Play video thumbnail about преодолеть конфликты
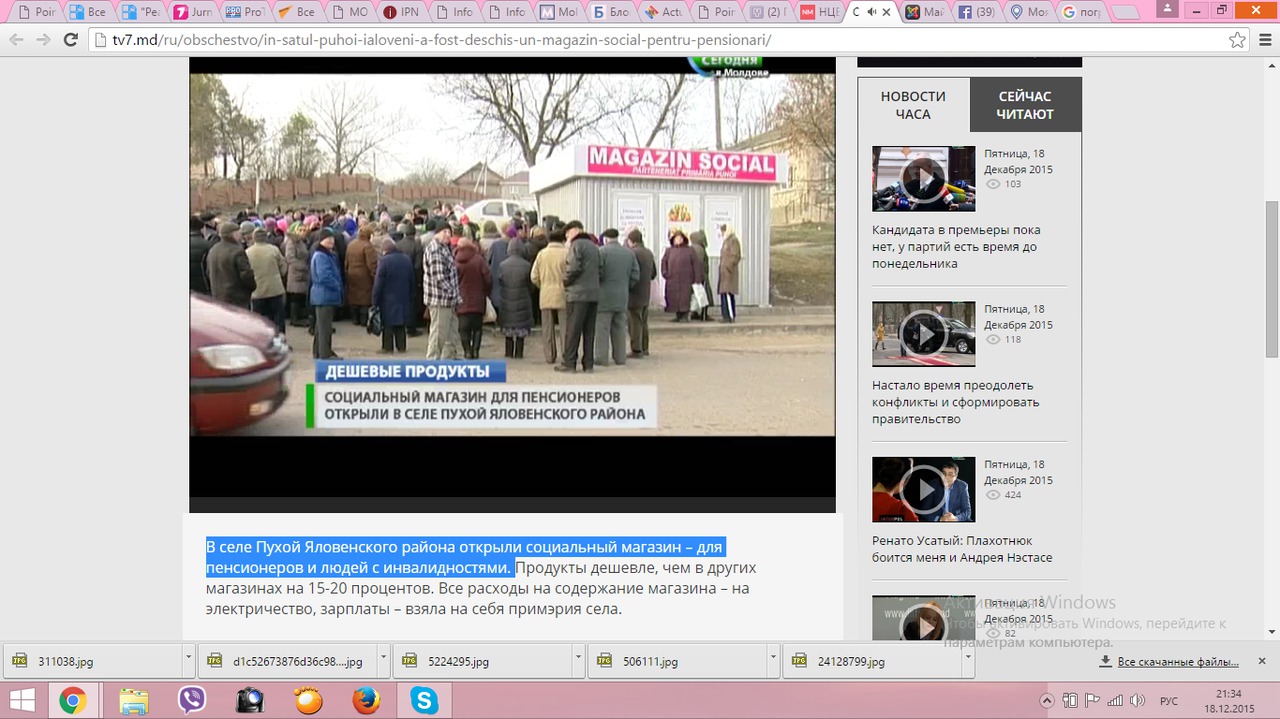 923,334
